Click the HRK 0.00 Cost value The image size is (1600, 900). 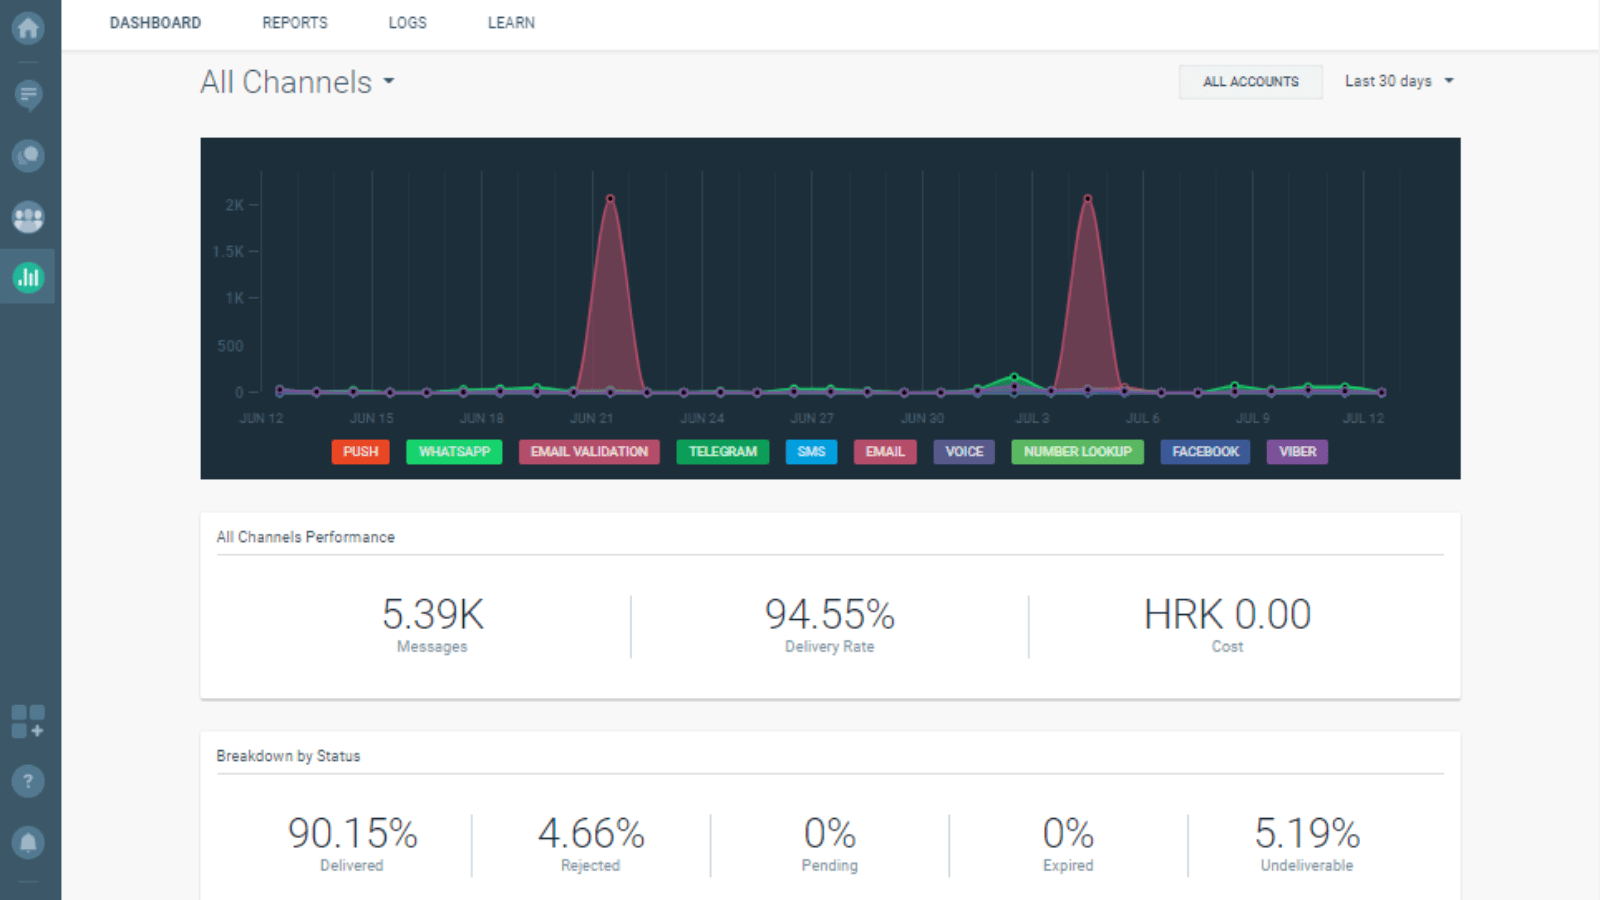point(1227,615)
